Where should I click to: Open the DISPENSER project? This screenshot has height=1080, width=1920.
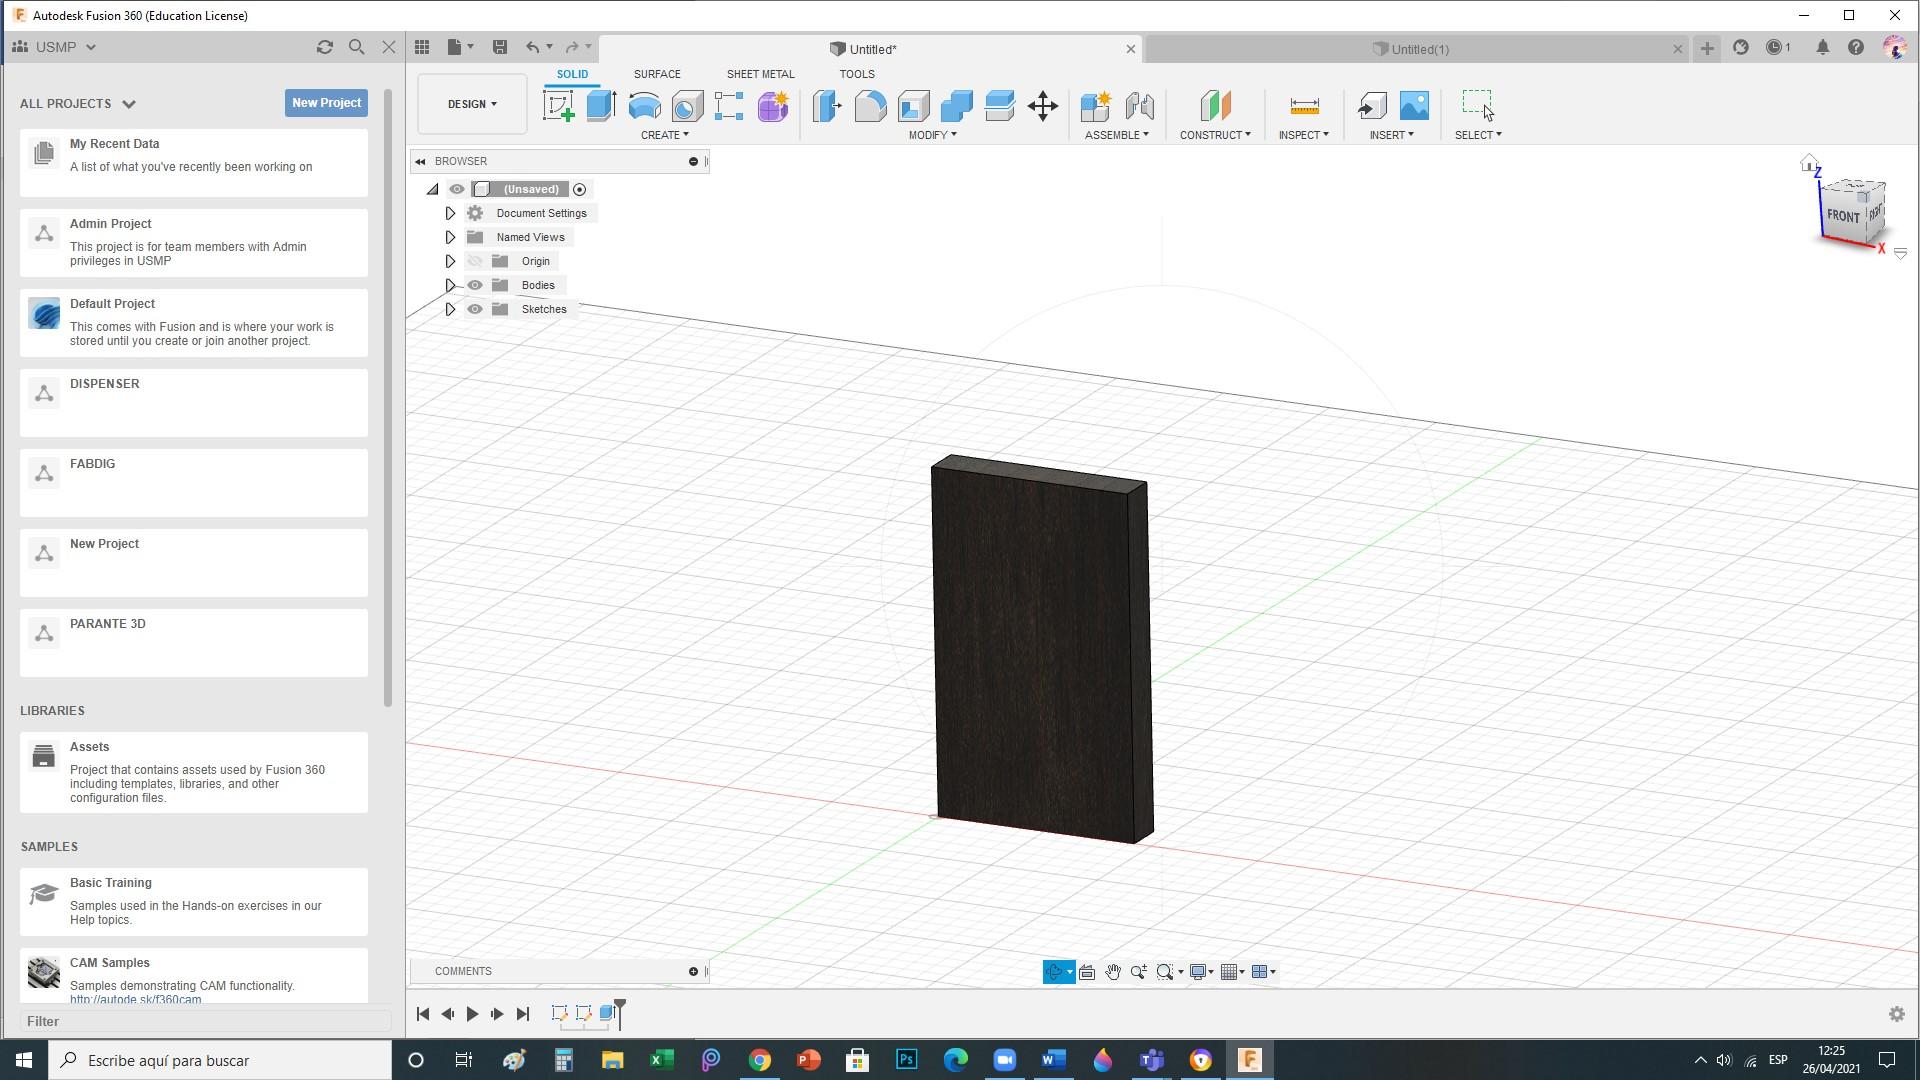pos(194,403)
